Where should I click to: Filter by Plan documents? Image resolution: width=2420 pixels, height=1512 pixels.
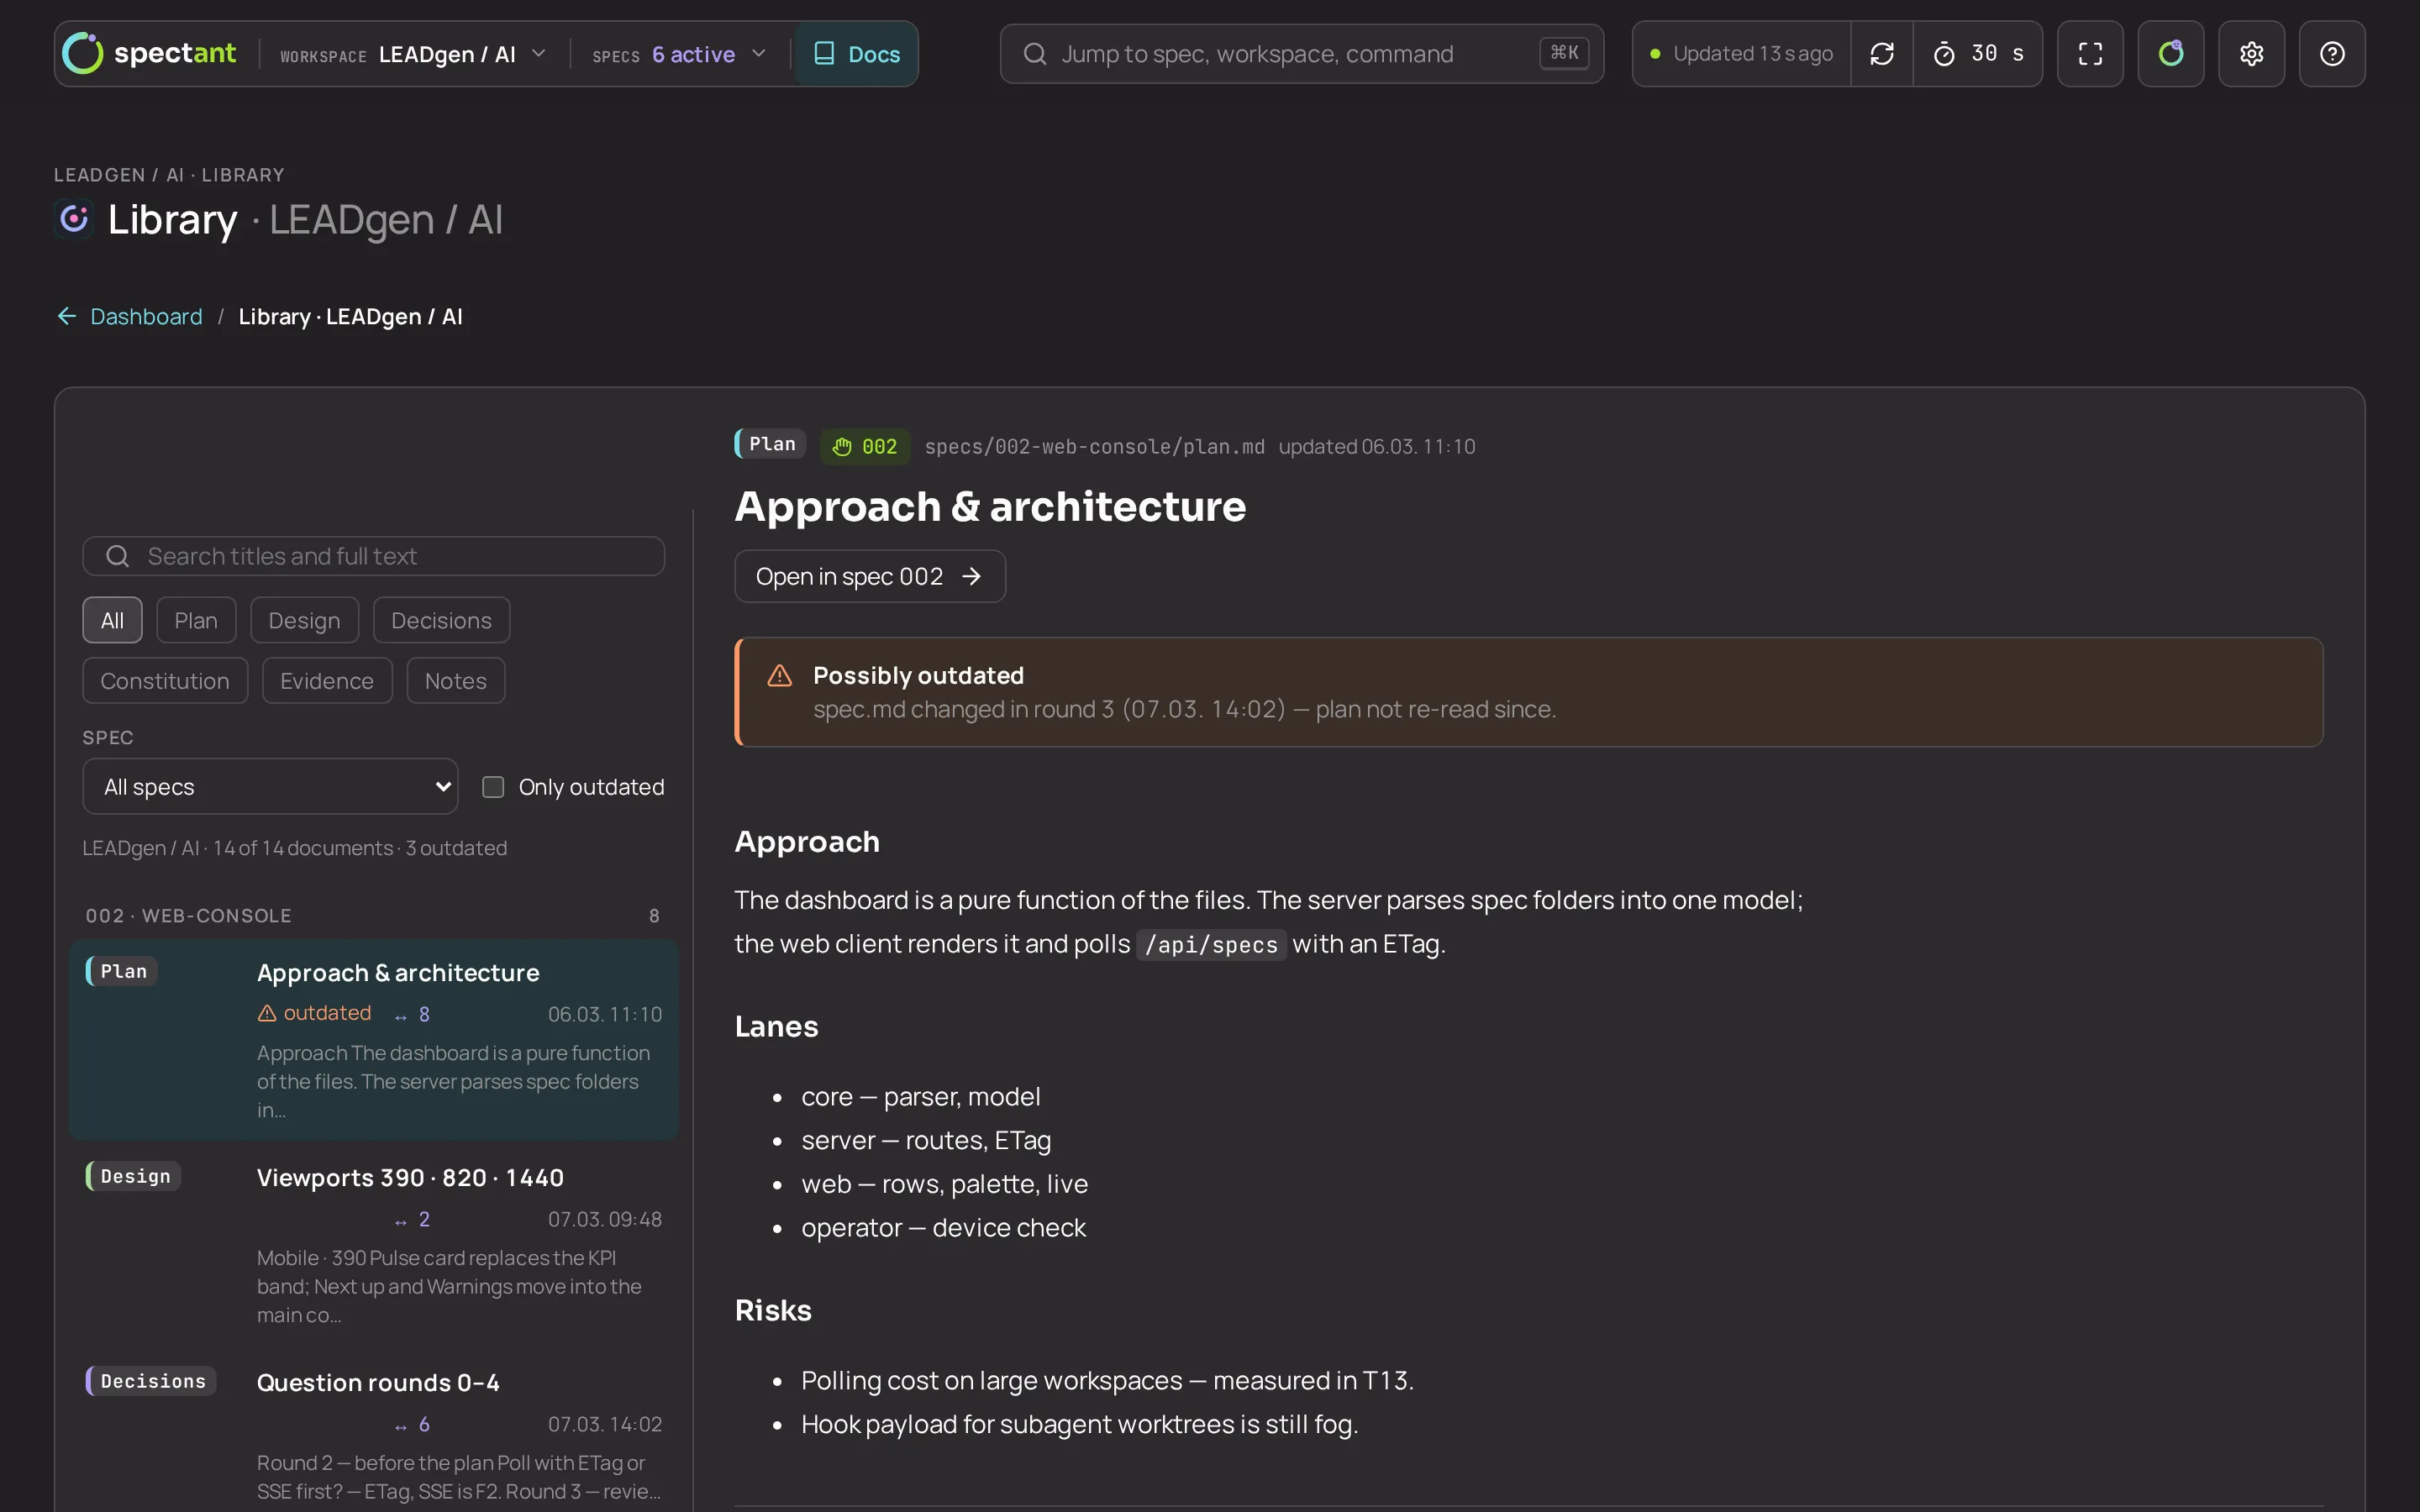coord(196,620)
